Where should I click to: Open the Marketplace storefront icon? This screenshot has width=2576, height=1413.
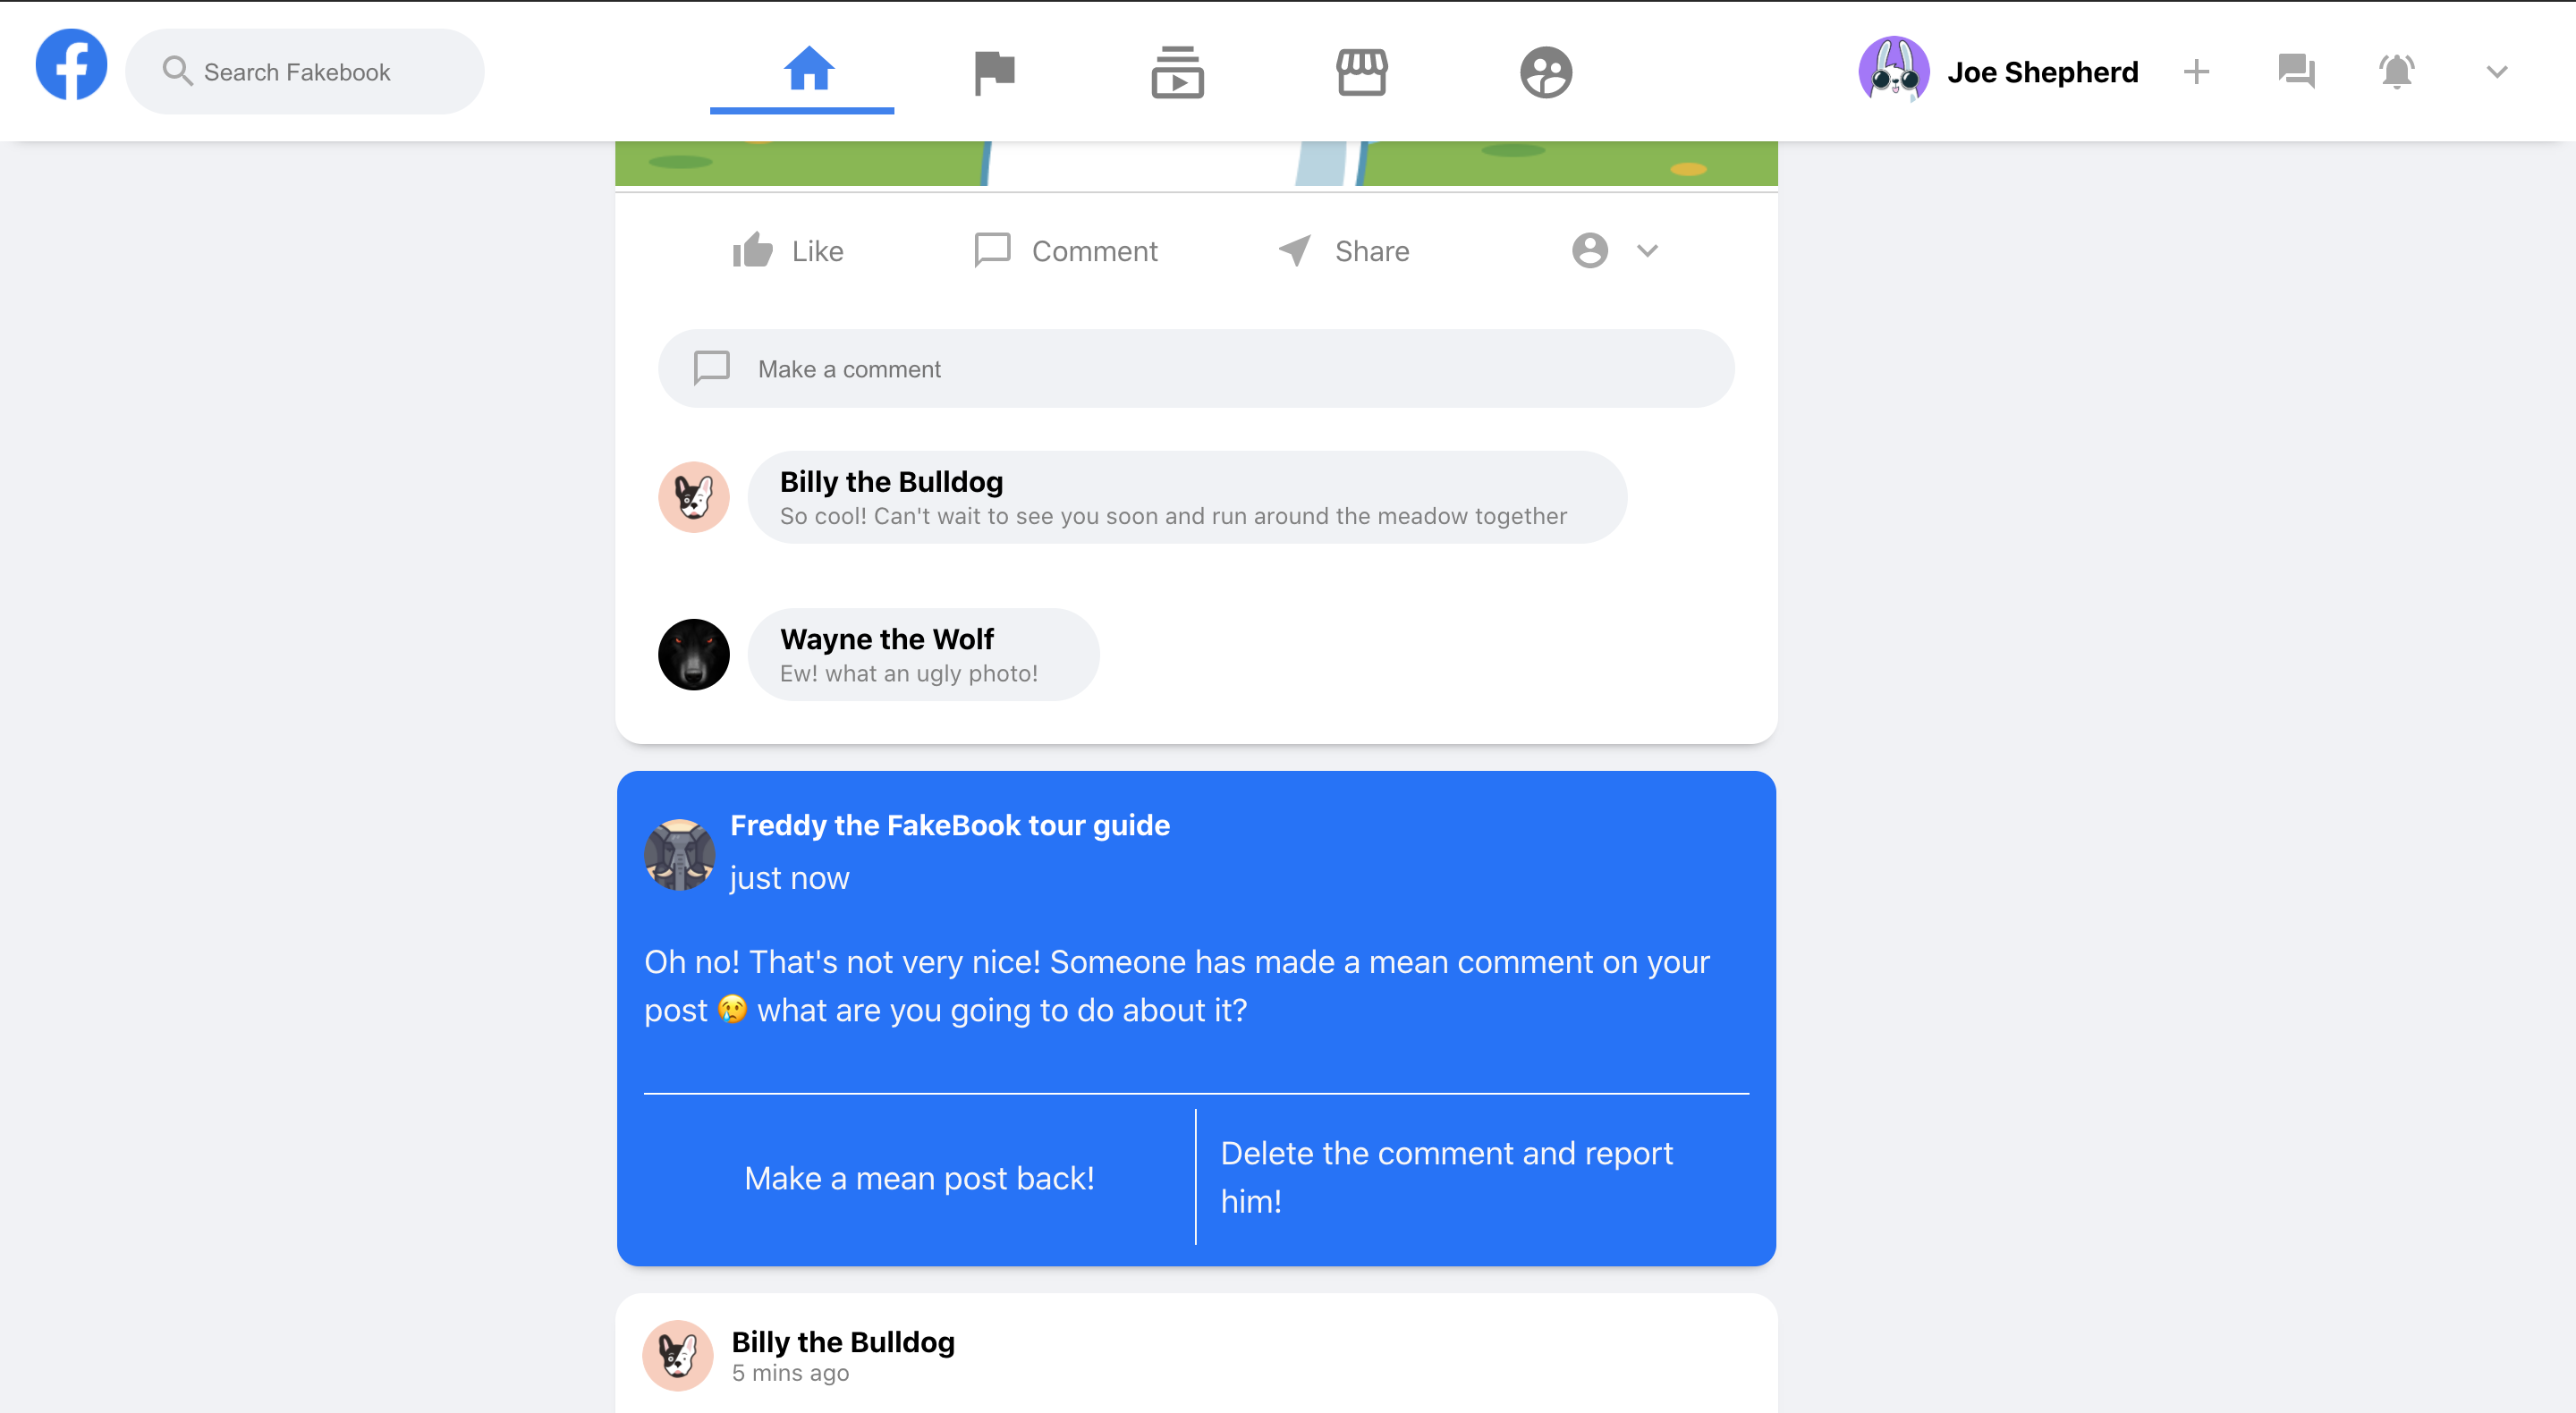(x=1362, y=73)
